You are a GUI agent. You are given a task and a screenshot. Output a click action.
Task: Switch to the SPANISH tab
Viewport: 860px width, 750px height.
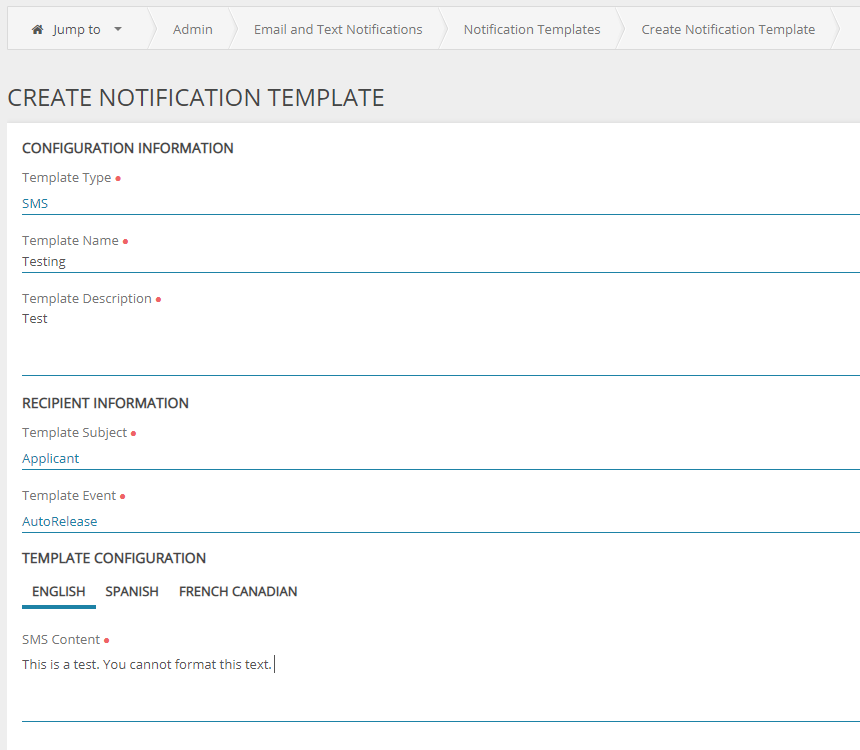[x=131, y=591]
